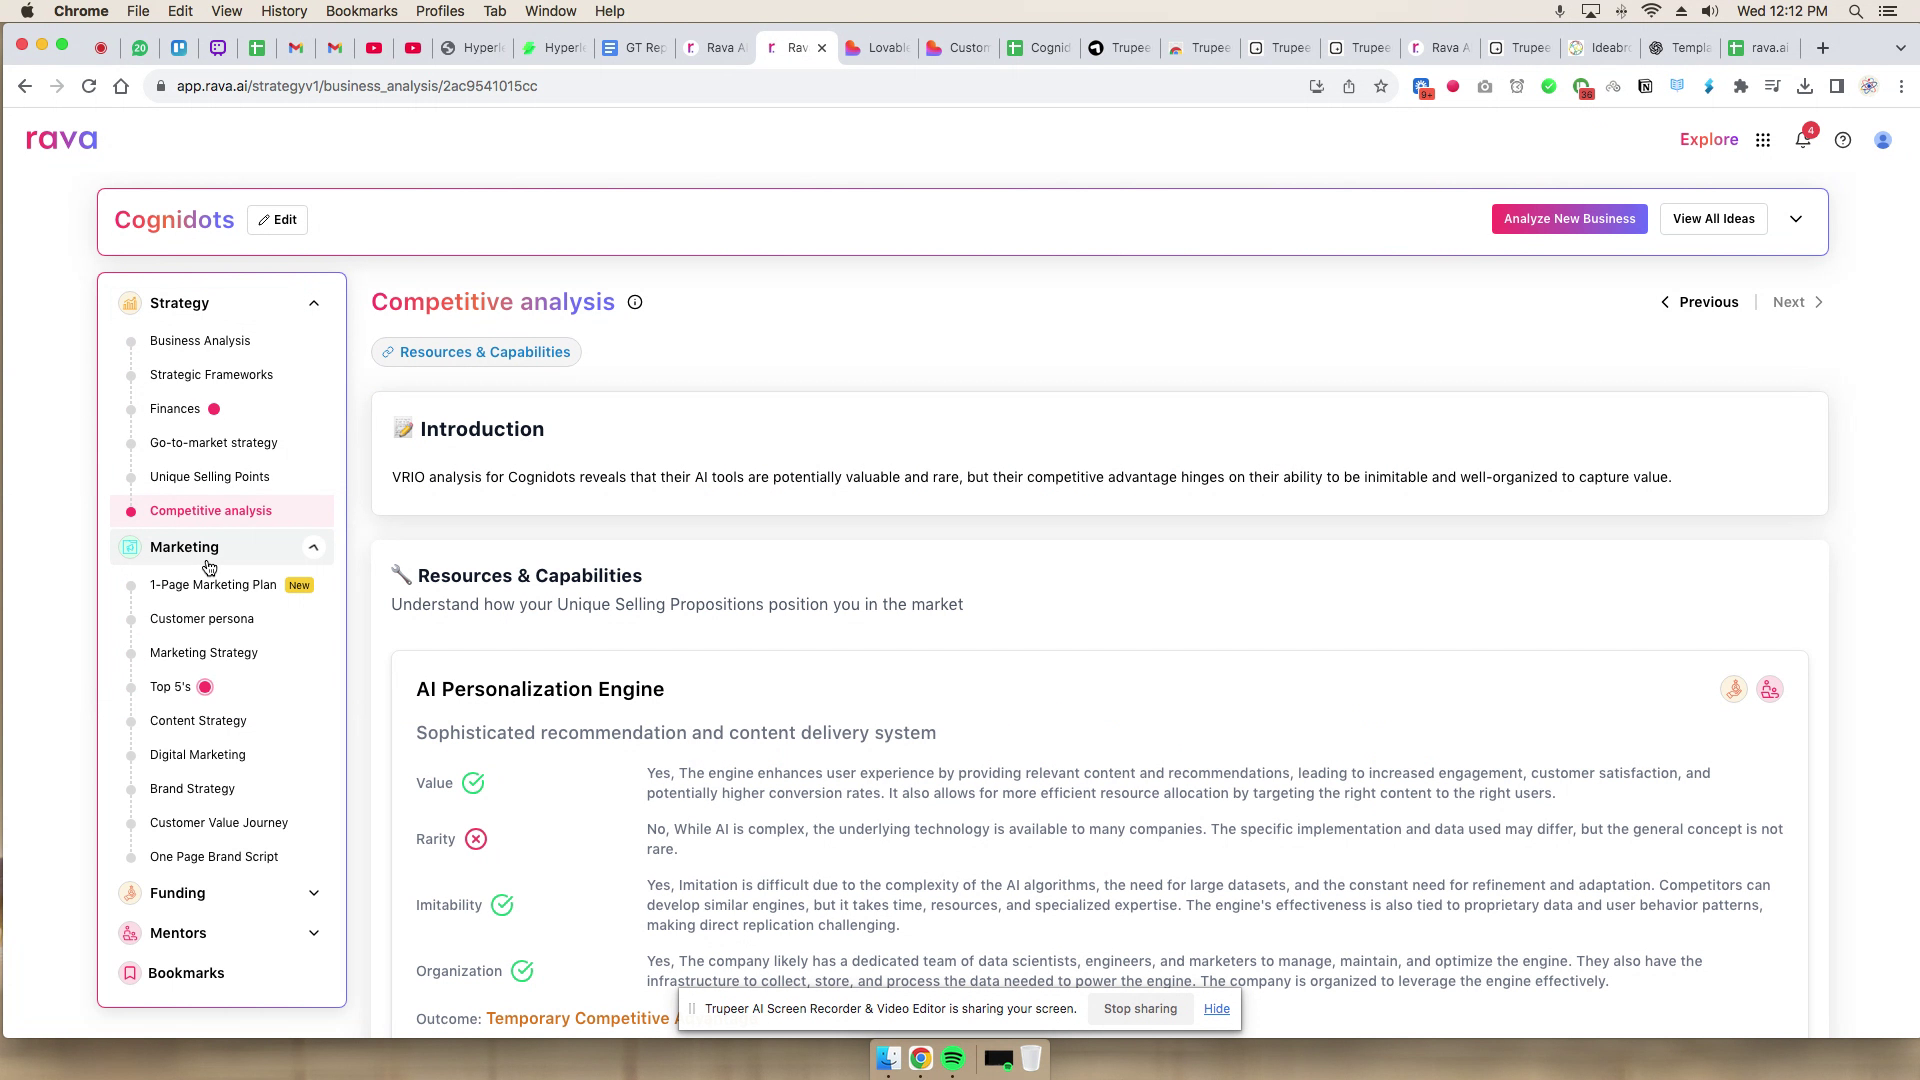Viewport: 1920px width, 1080px height.
Task: Click the Chrome downloads icon in the toolbar
Action: [x=1806, y=86]
